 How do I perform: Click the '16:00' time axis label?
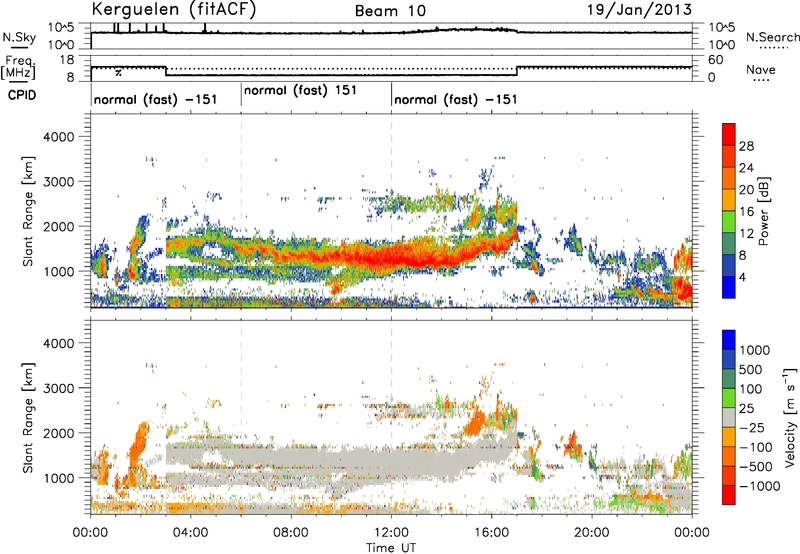pos(491,533)
